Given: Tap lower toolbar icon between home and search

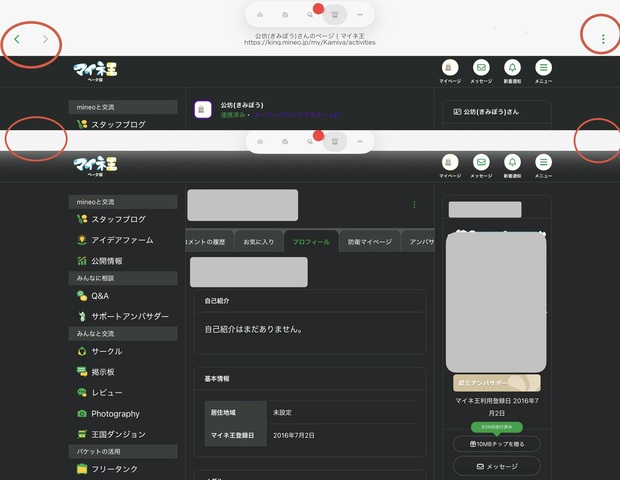Looking at the screenshot, I should [285, 142].
